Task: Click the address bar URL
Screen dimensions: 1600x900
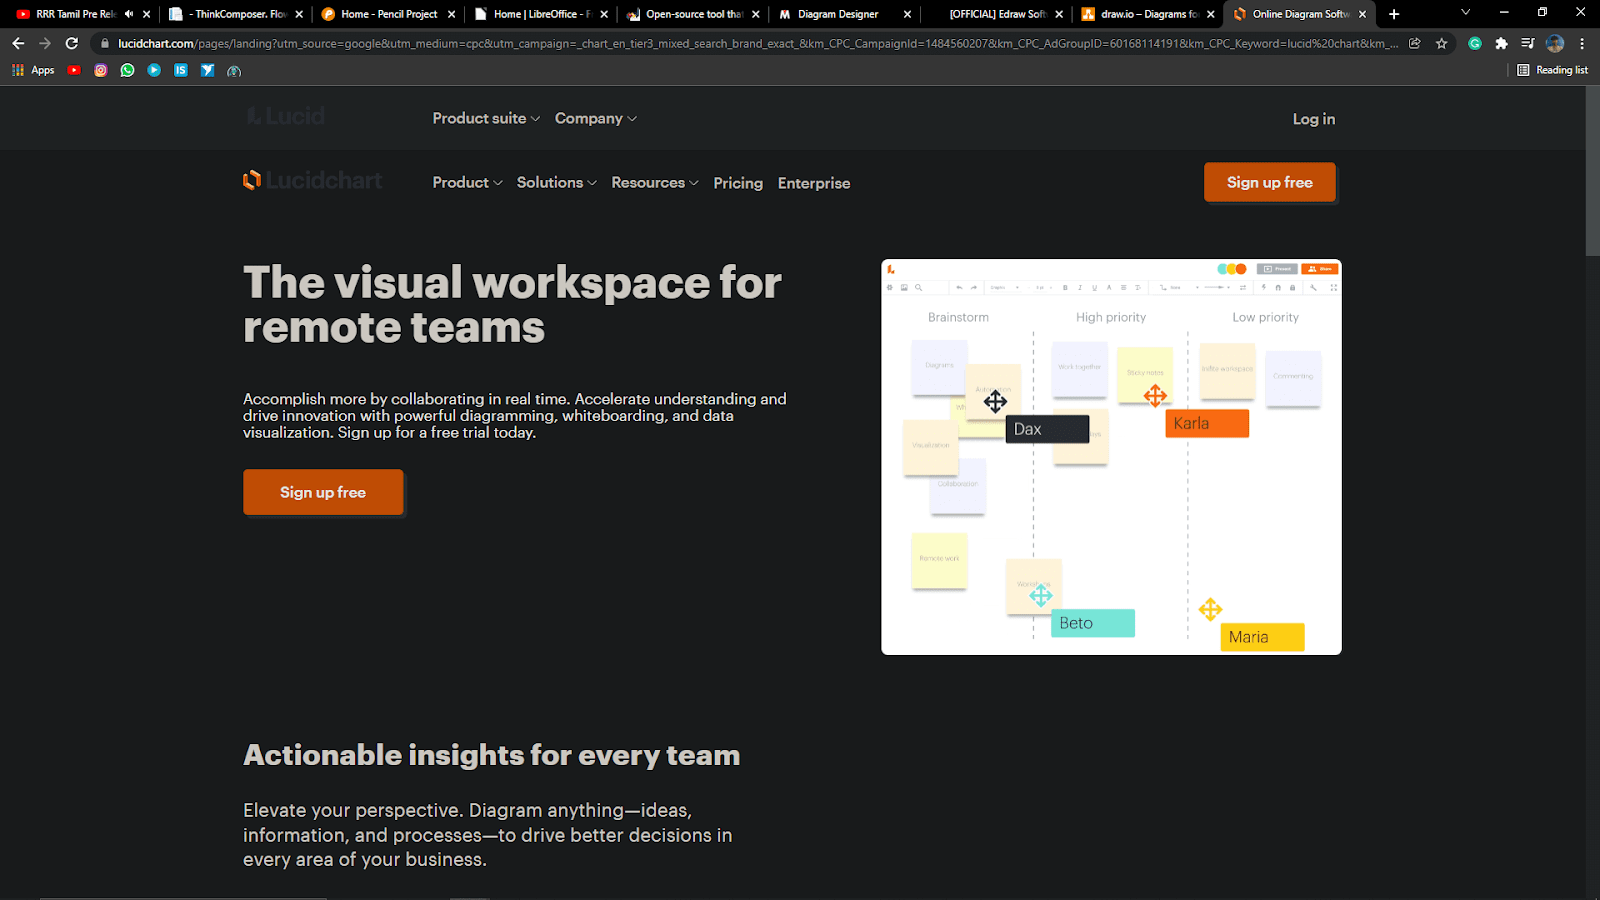Action: [x=758, y=43]
